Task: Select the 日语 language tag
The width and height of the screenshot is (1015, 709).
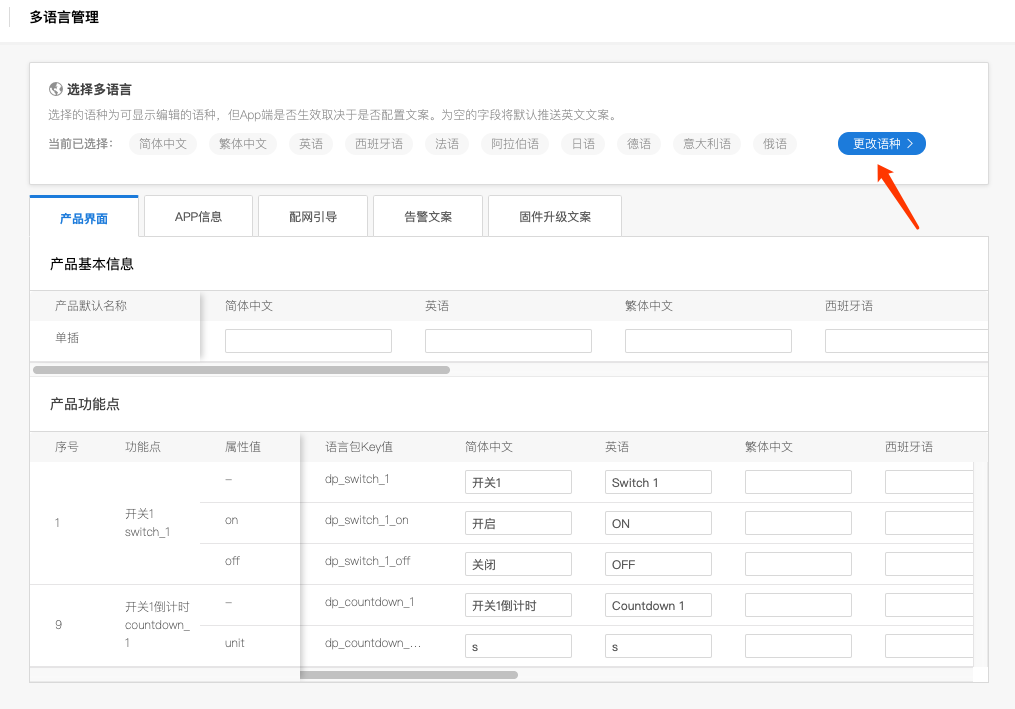Action: (x=583, y=144)
